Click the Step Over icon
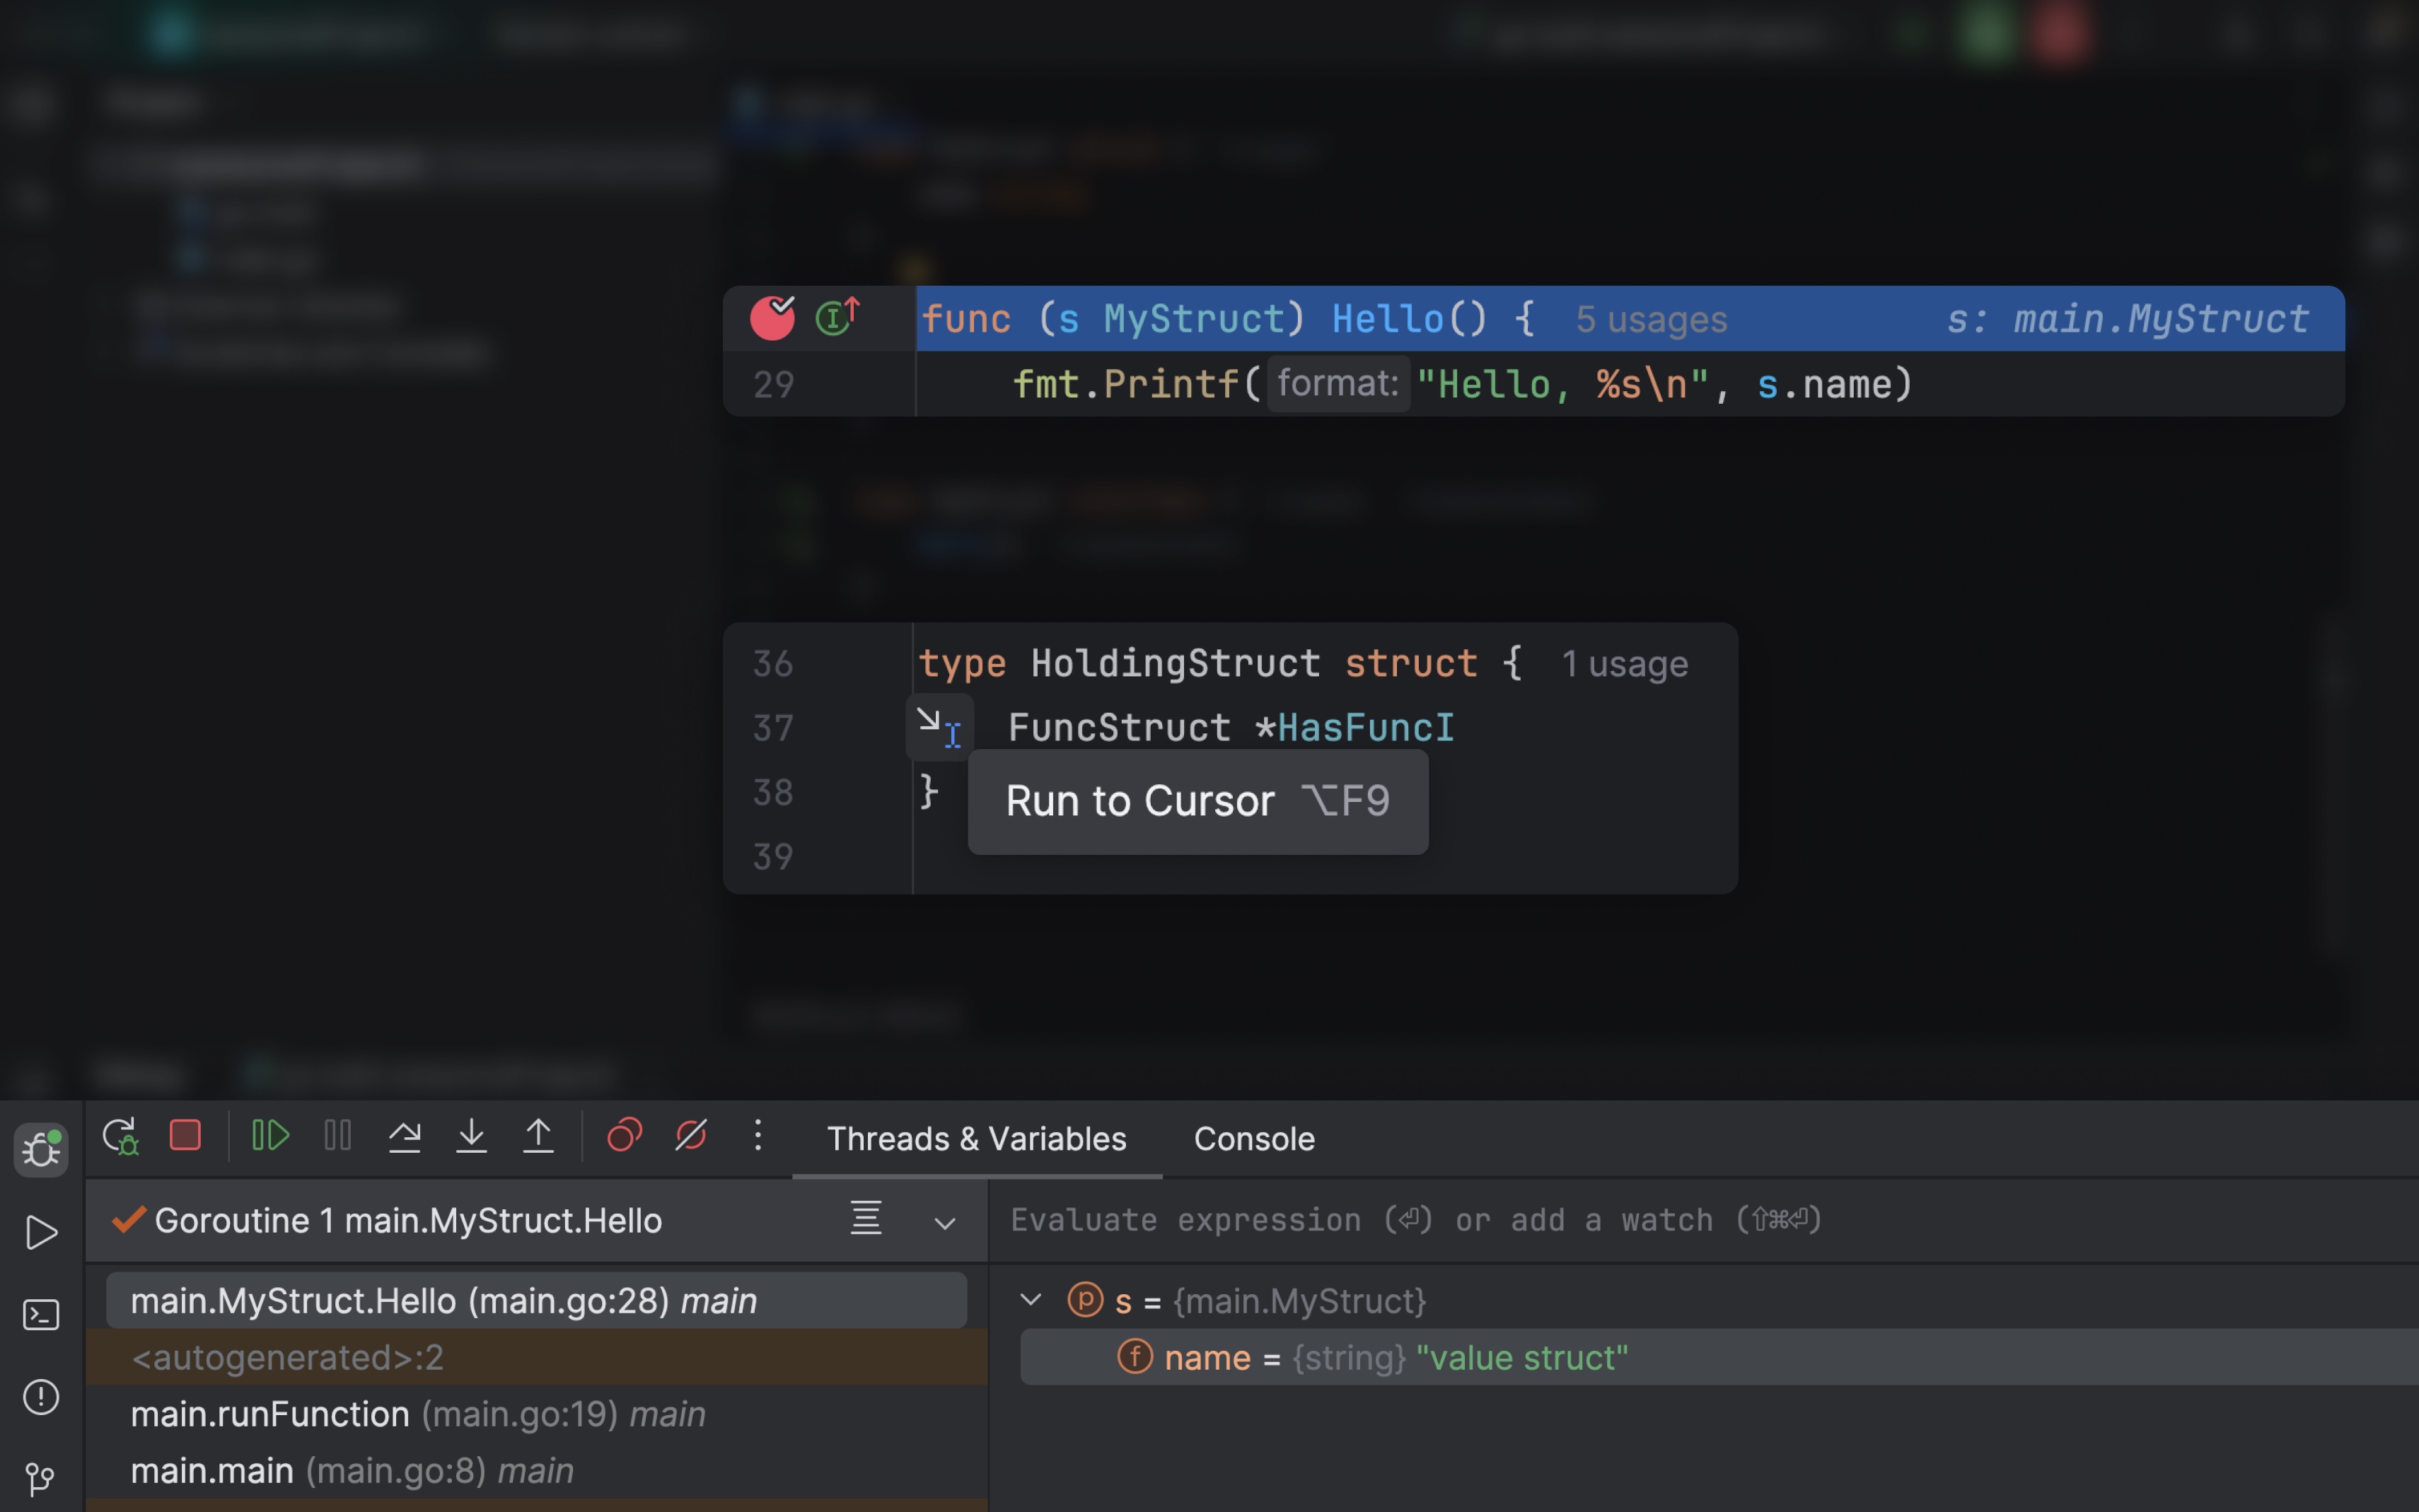This screenshot has height=1512, width=2419. coord(404,1136)
